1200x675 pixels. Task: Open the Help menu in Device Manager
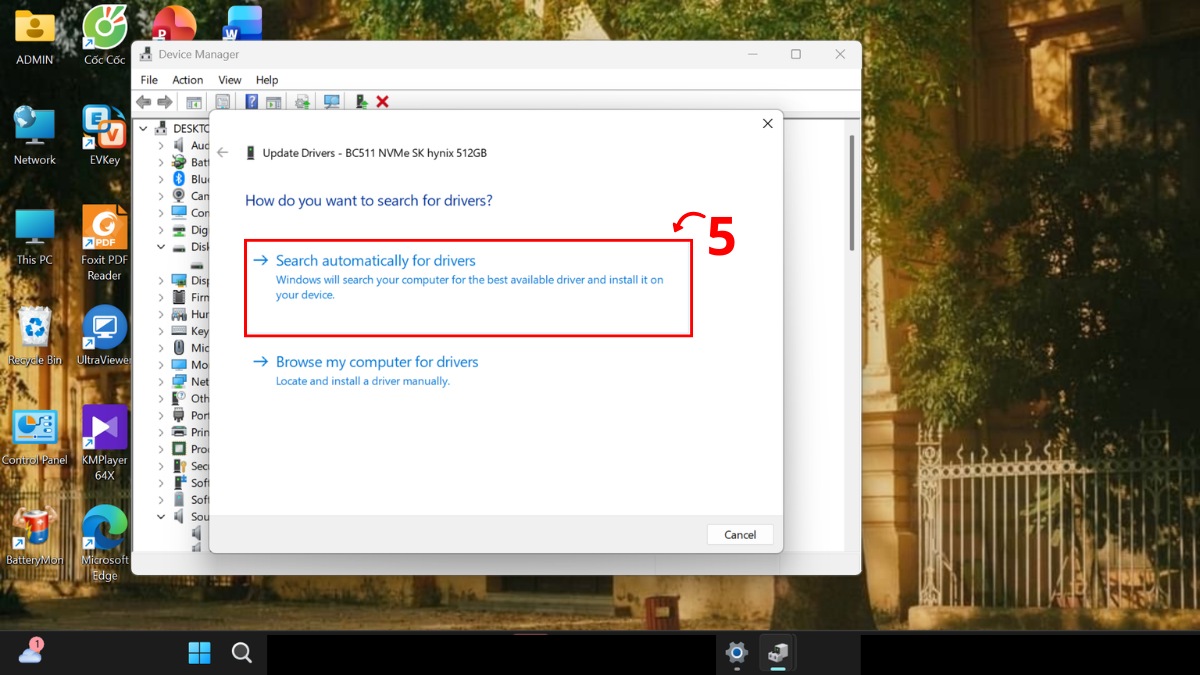coord(267,80)
